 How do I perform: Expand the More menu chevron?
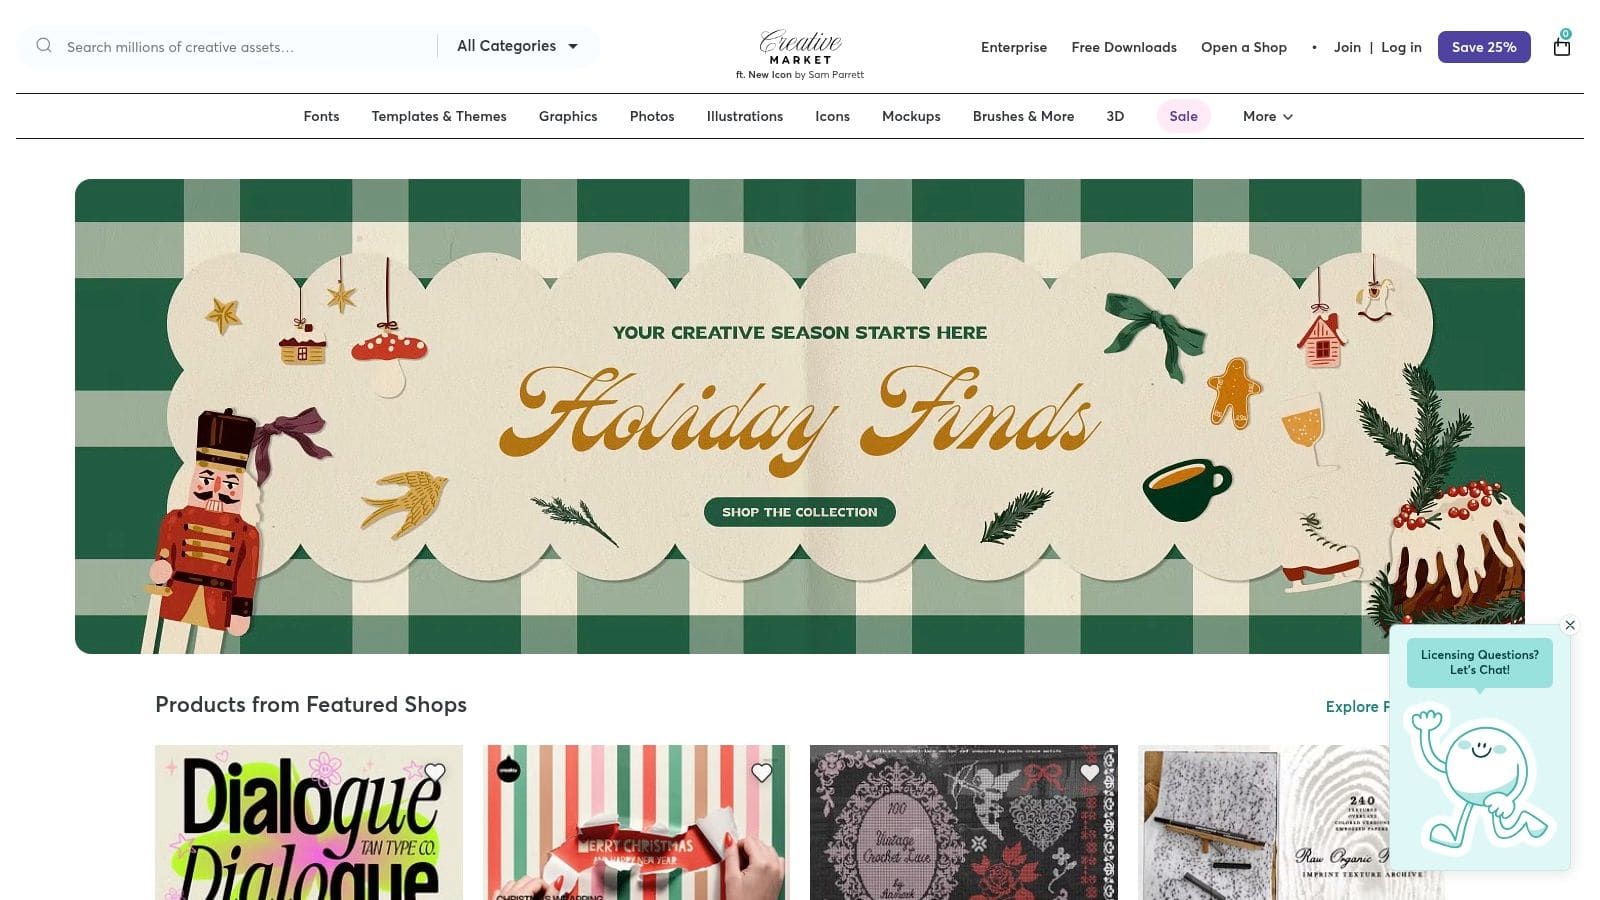(x=1288, y=117)
